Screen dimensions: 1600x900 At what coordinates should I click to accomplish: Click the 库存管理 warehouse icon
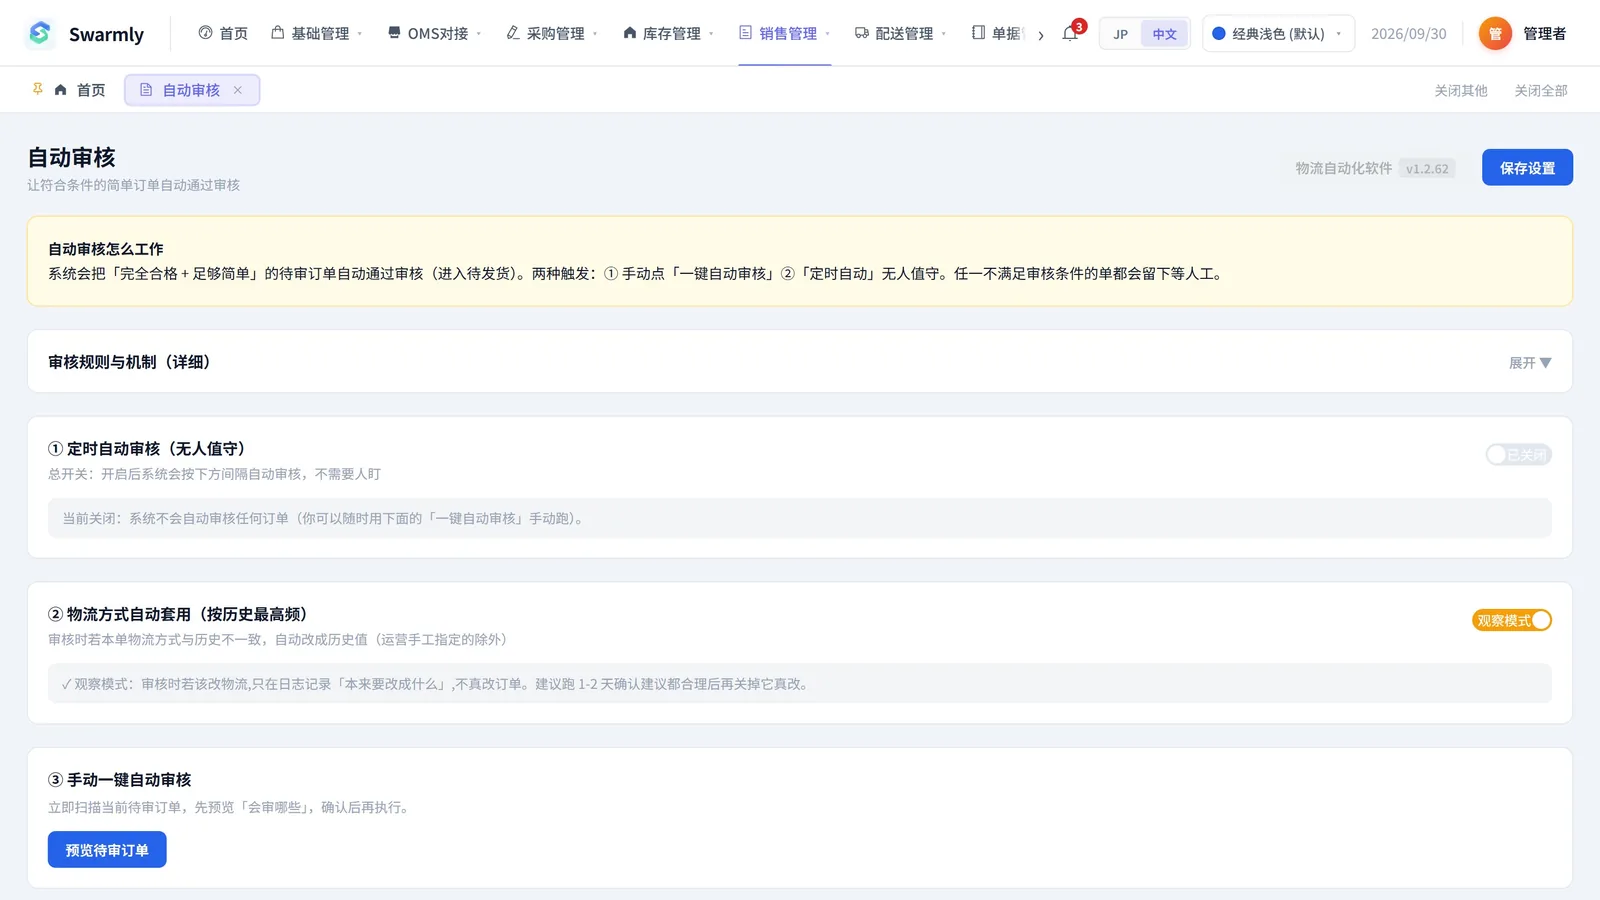pos(629,33)
